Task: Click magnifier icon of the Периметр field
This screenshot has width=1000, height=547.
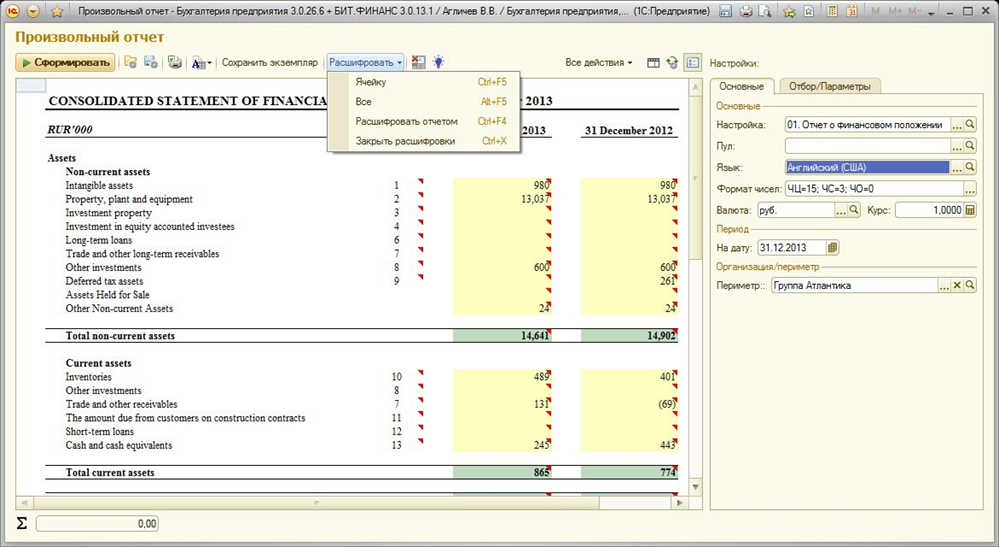Action: (970, 286)
